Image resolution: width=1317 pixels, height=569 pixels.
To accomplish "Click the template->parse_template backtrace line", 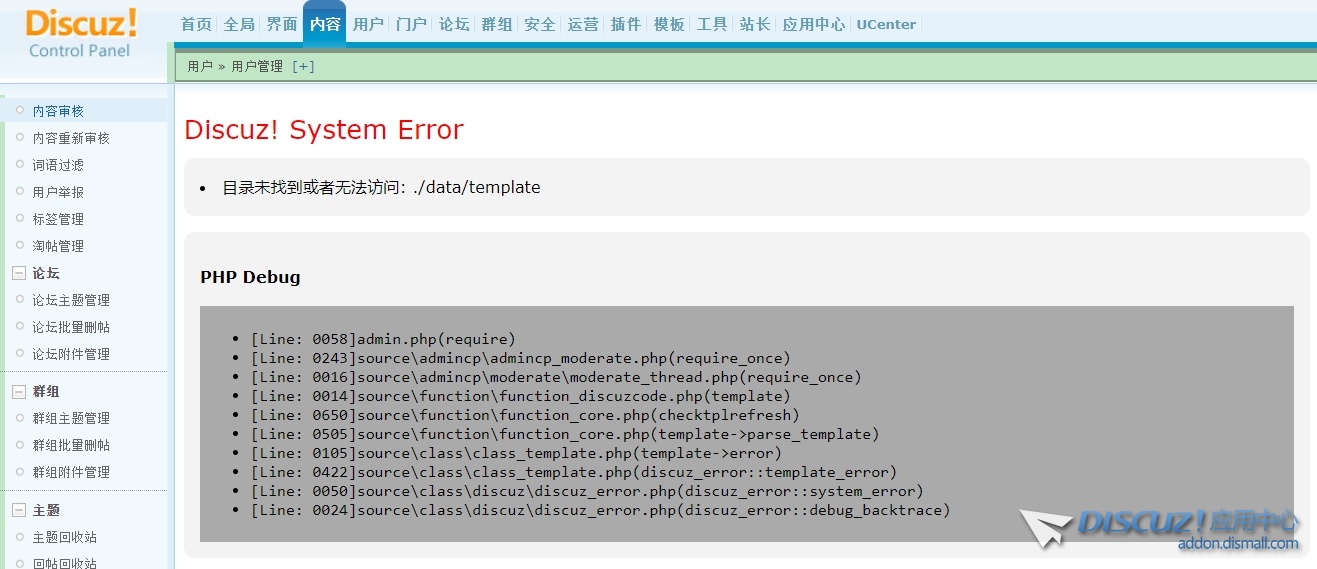I will coord(565,434).
